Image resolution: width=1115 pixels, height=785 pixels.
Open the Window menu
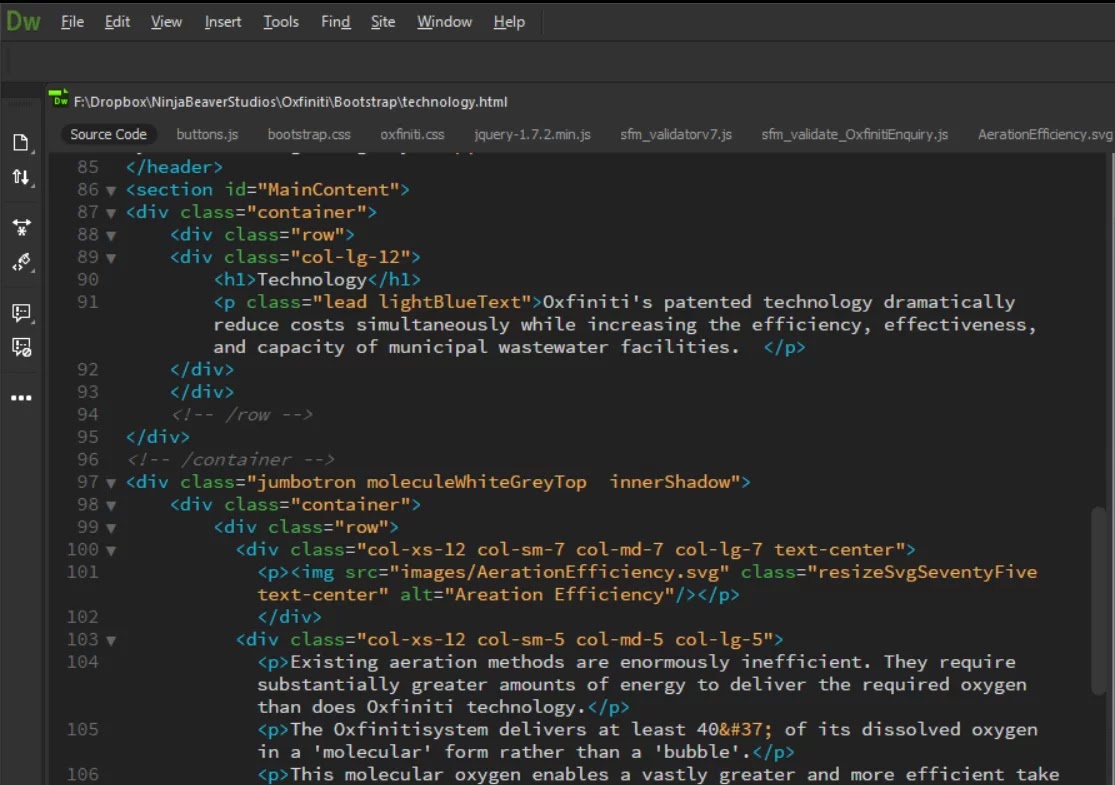pyautogui.click(x=444, y=22)
